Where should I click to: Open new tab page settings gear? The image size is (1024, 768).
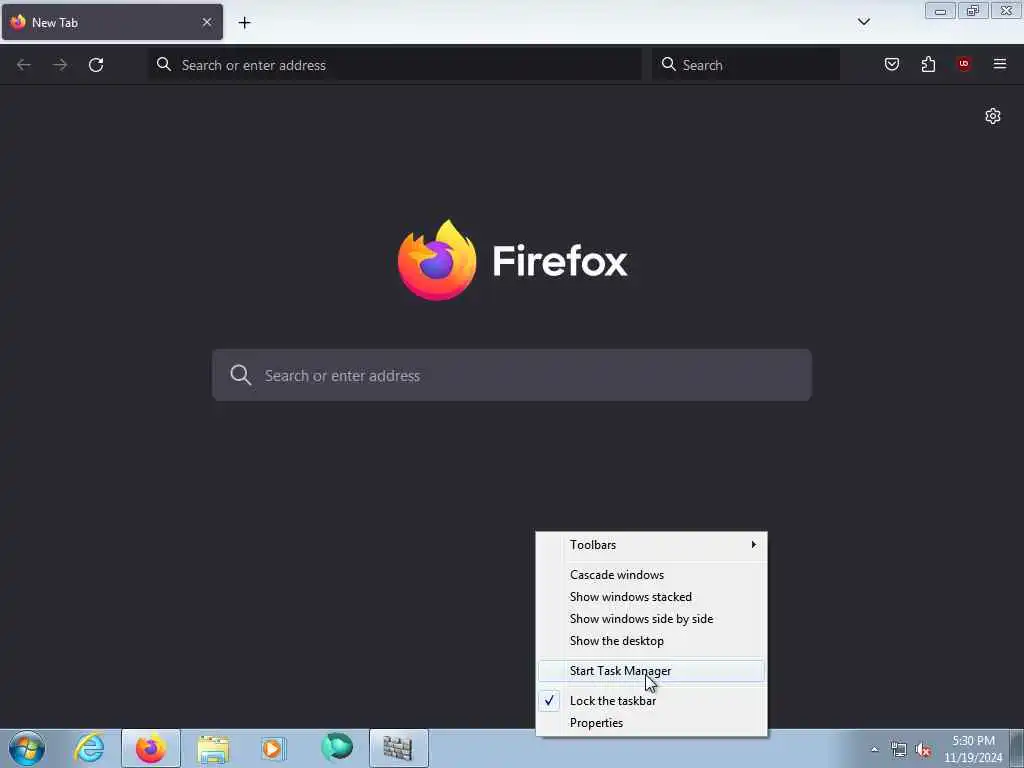(993, 116)
